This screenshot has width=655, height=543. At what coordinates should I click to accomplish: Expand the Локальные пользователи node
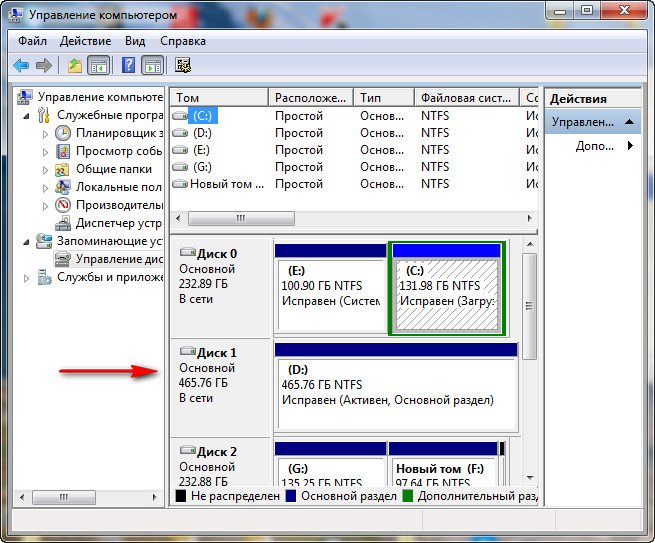pyautogui.click(x=46, y=188)
